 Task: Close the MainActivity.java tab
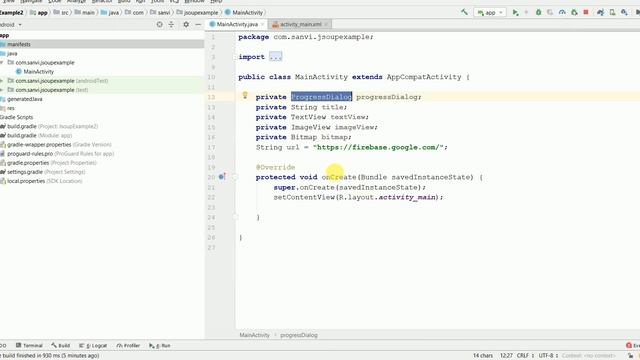click(x=262, y=24)
